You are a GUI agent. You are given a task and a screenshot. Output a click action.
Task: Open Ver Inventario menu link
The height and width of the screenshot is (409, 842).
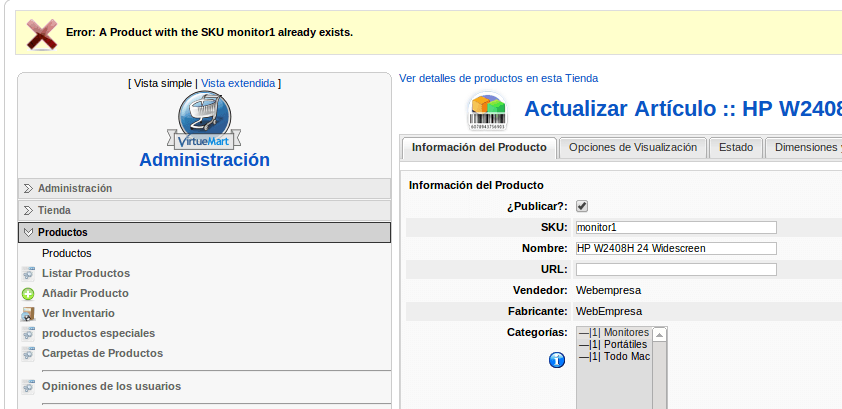[78, 313]
